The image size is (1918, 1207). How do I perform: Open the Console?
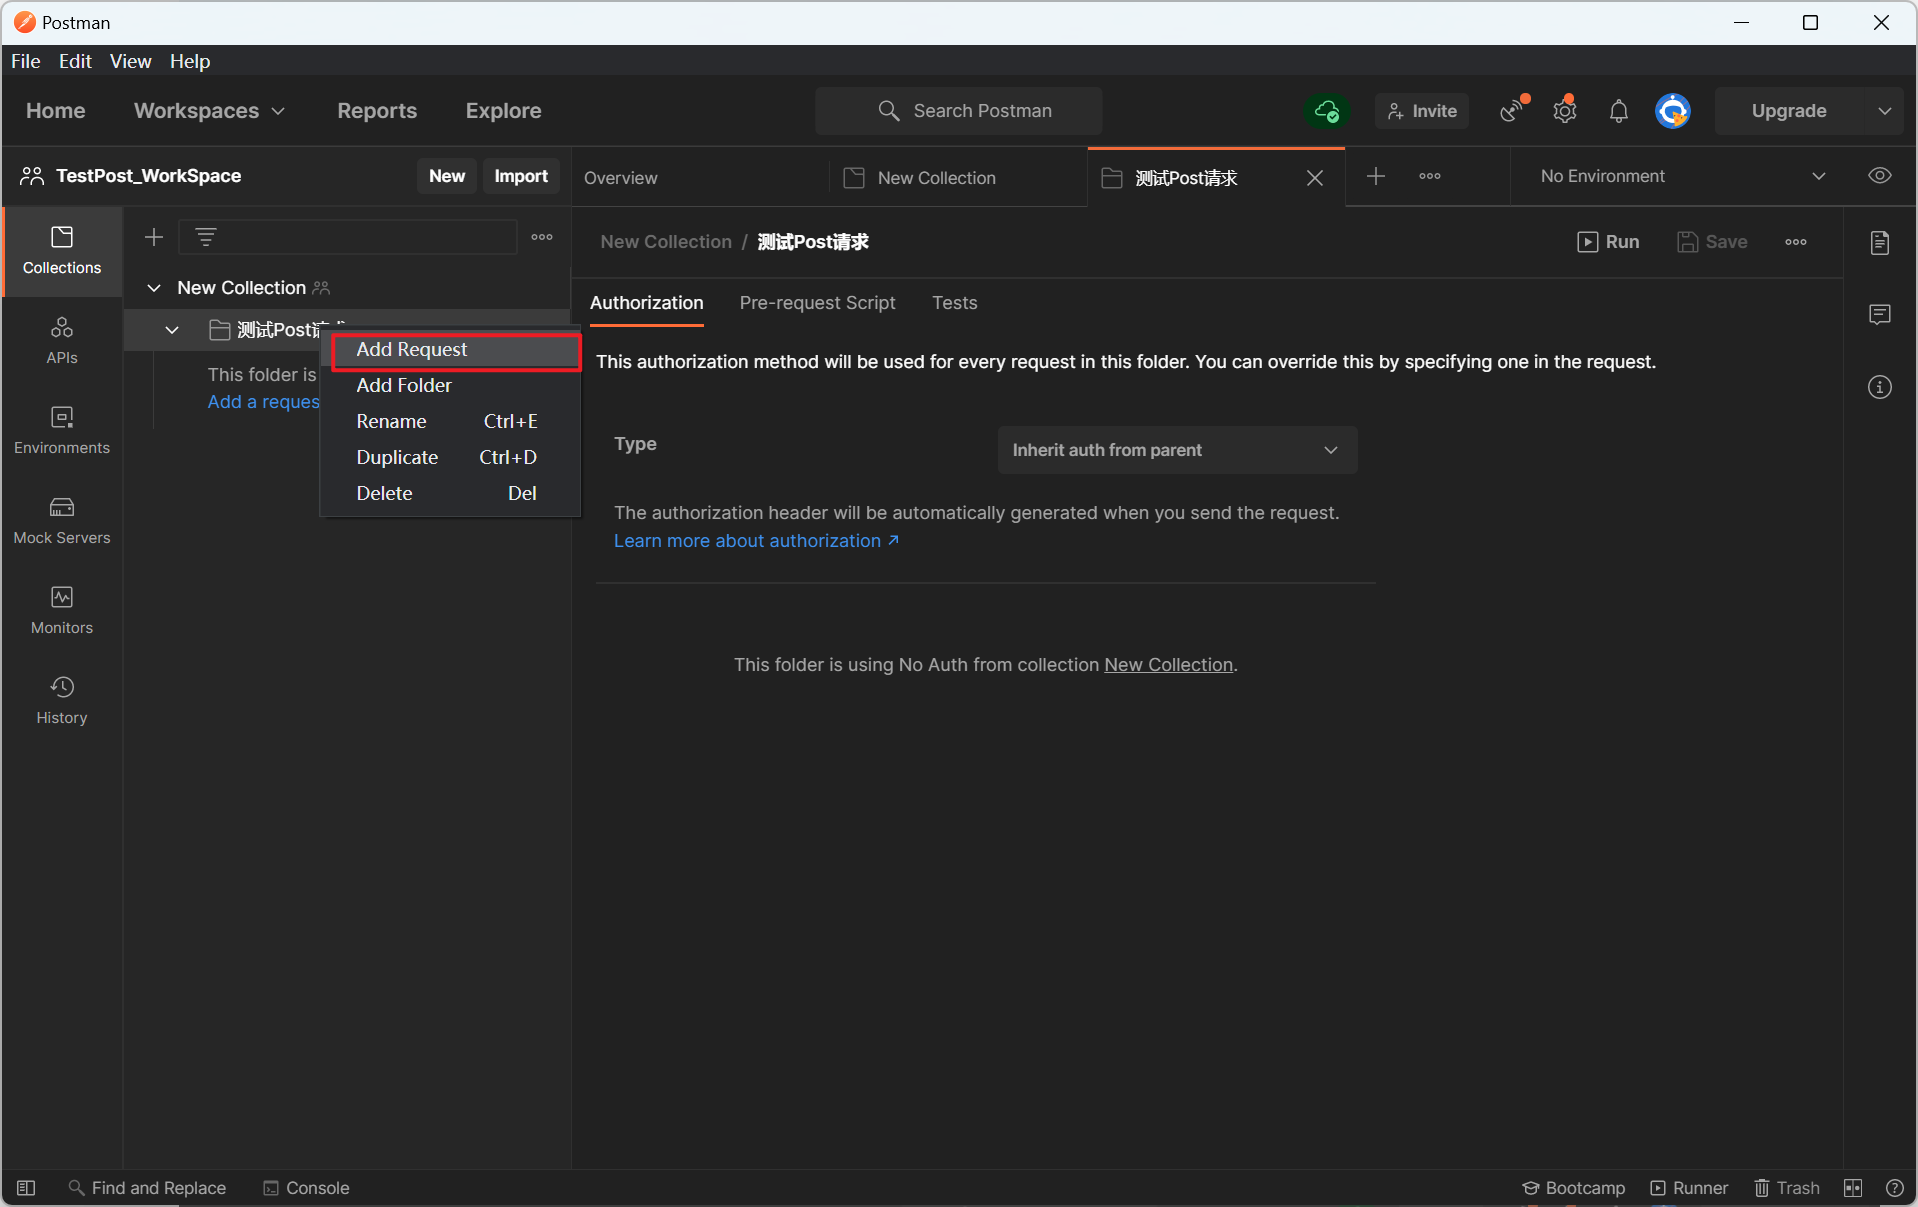tap(306, 1188)
